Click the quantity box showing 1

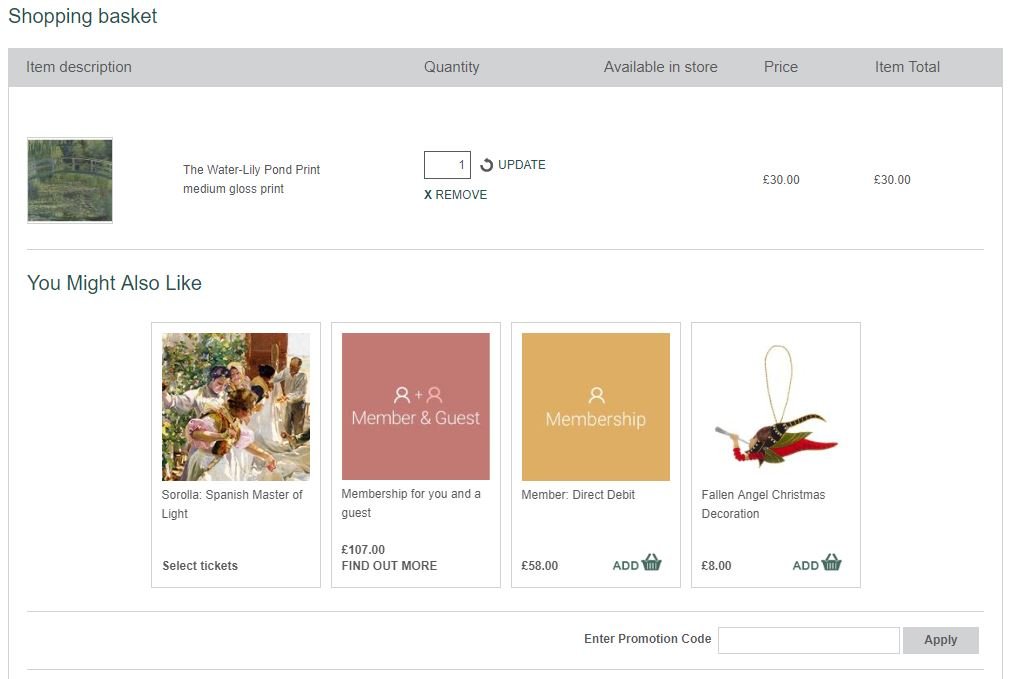click(447, 164)
